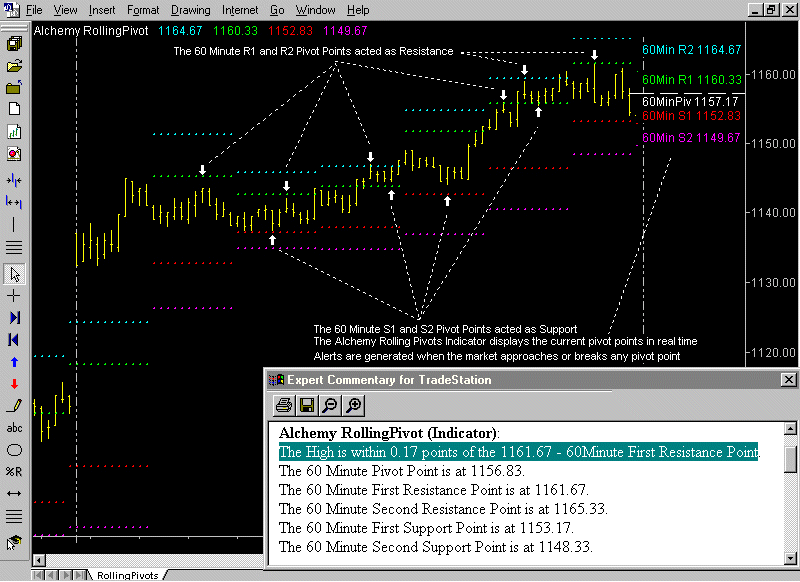Image resolution: width=800 pixels, height=582 pixels.
Task: Click the '60MinPiv 1157.17' chart label
Action: coord(690,102)
